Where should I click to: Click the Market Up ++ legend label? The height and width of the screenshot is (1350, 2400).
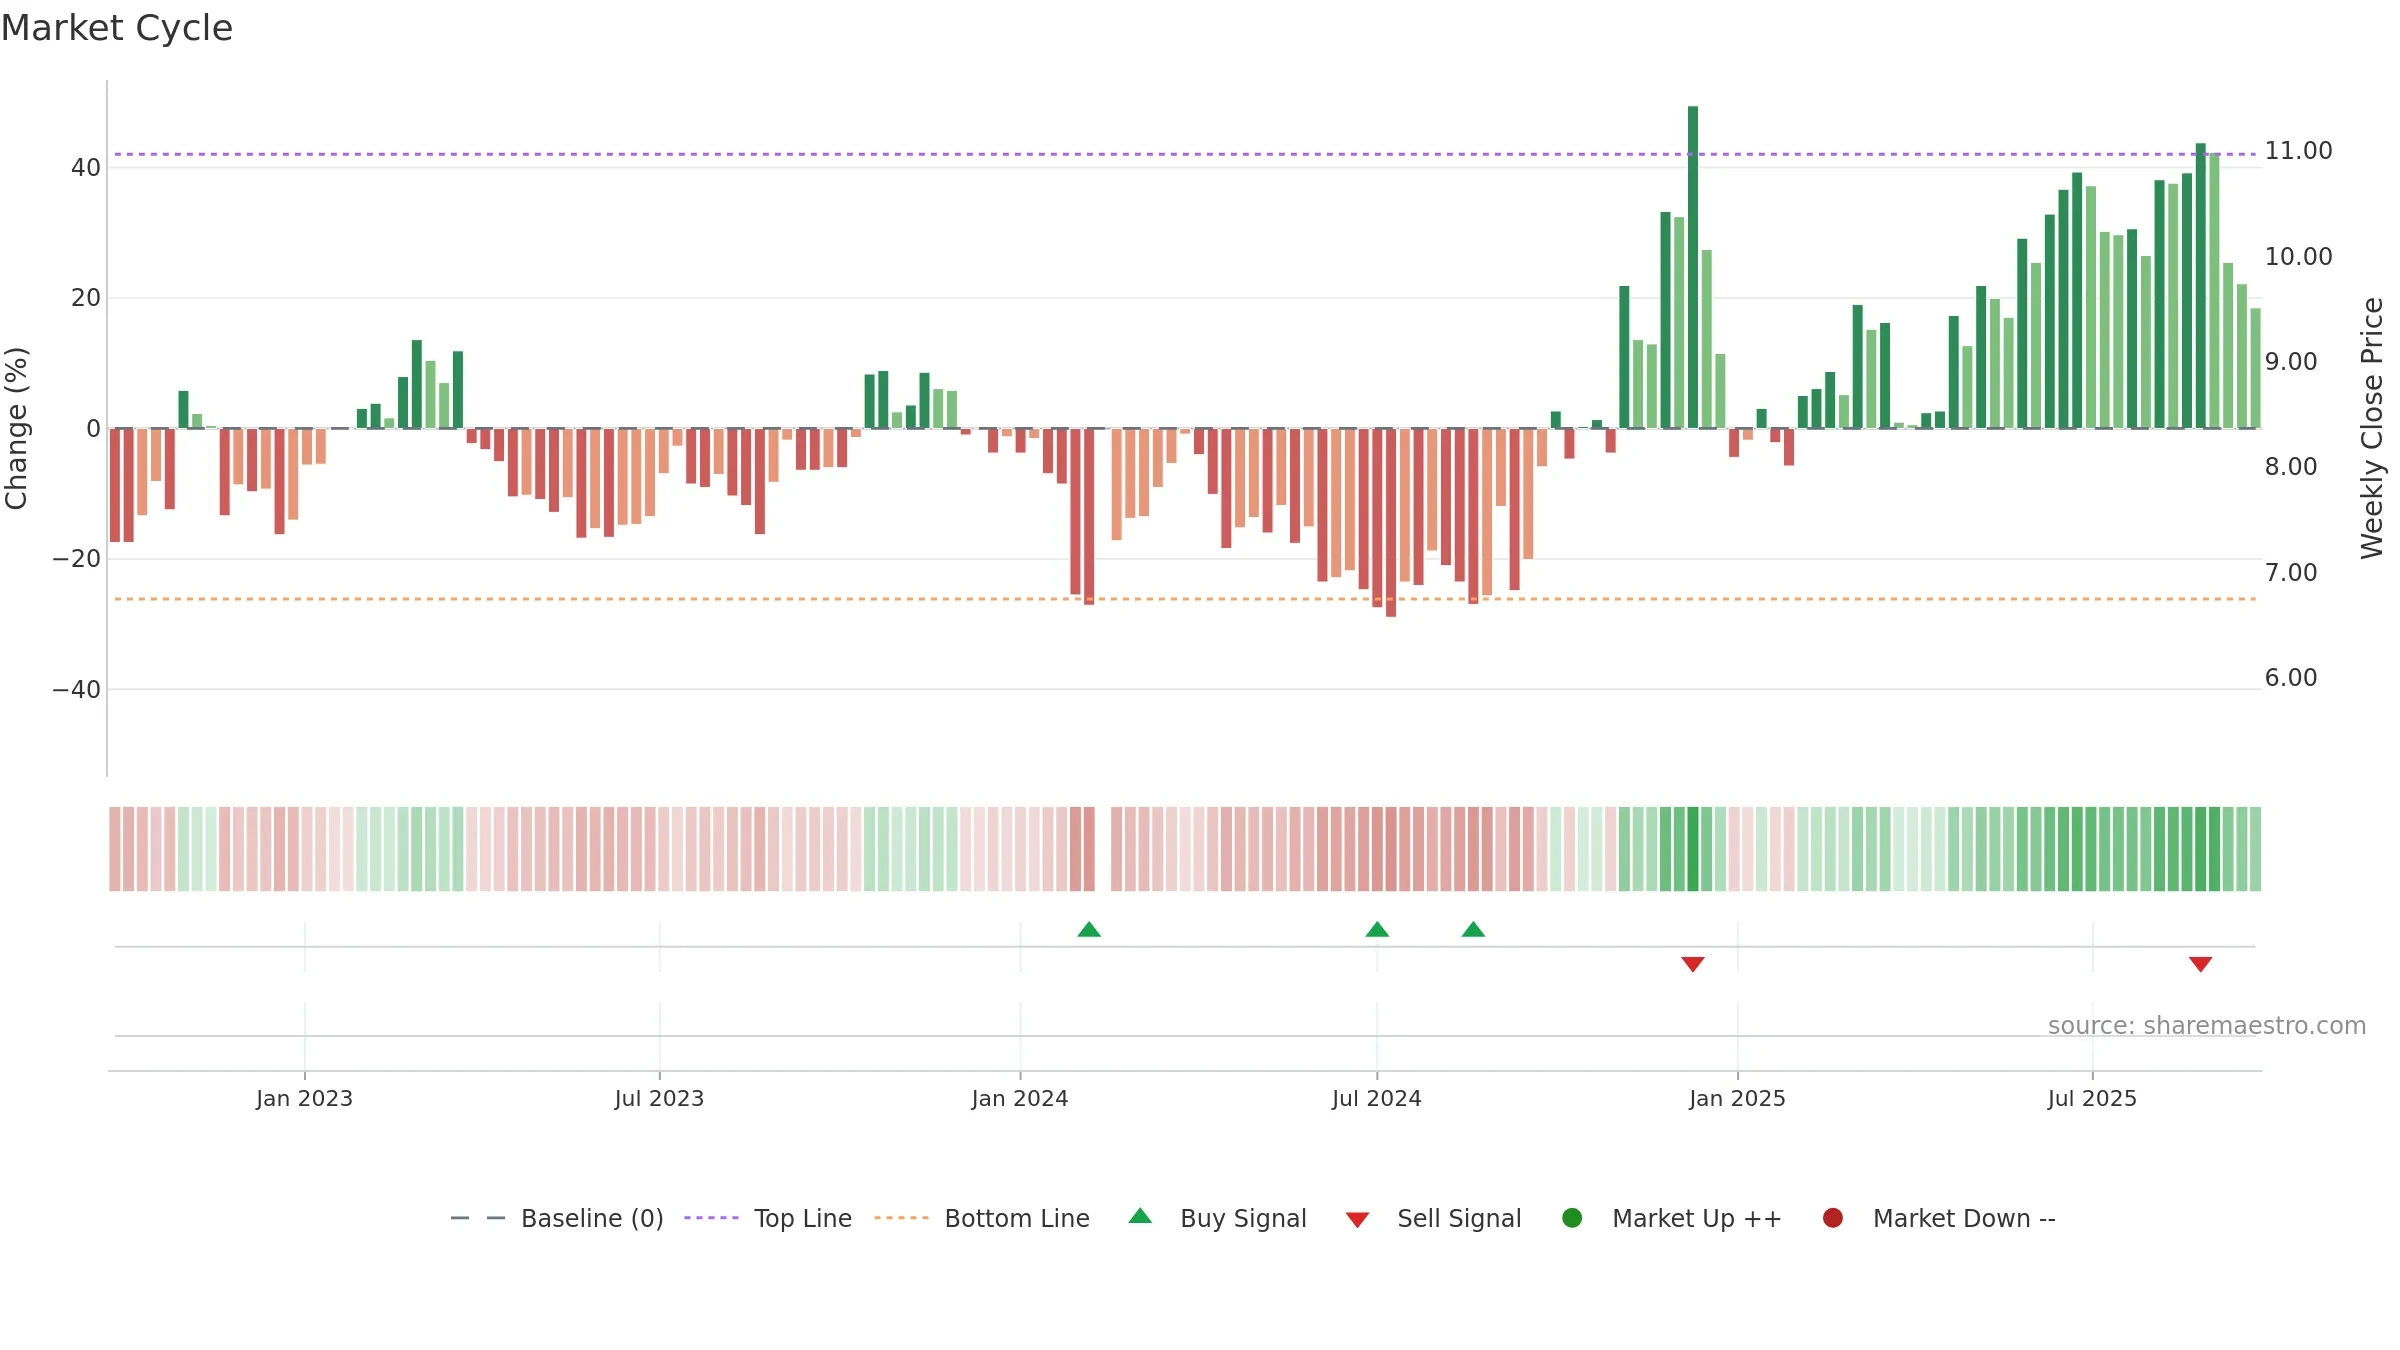(x=1697, y=1218)
